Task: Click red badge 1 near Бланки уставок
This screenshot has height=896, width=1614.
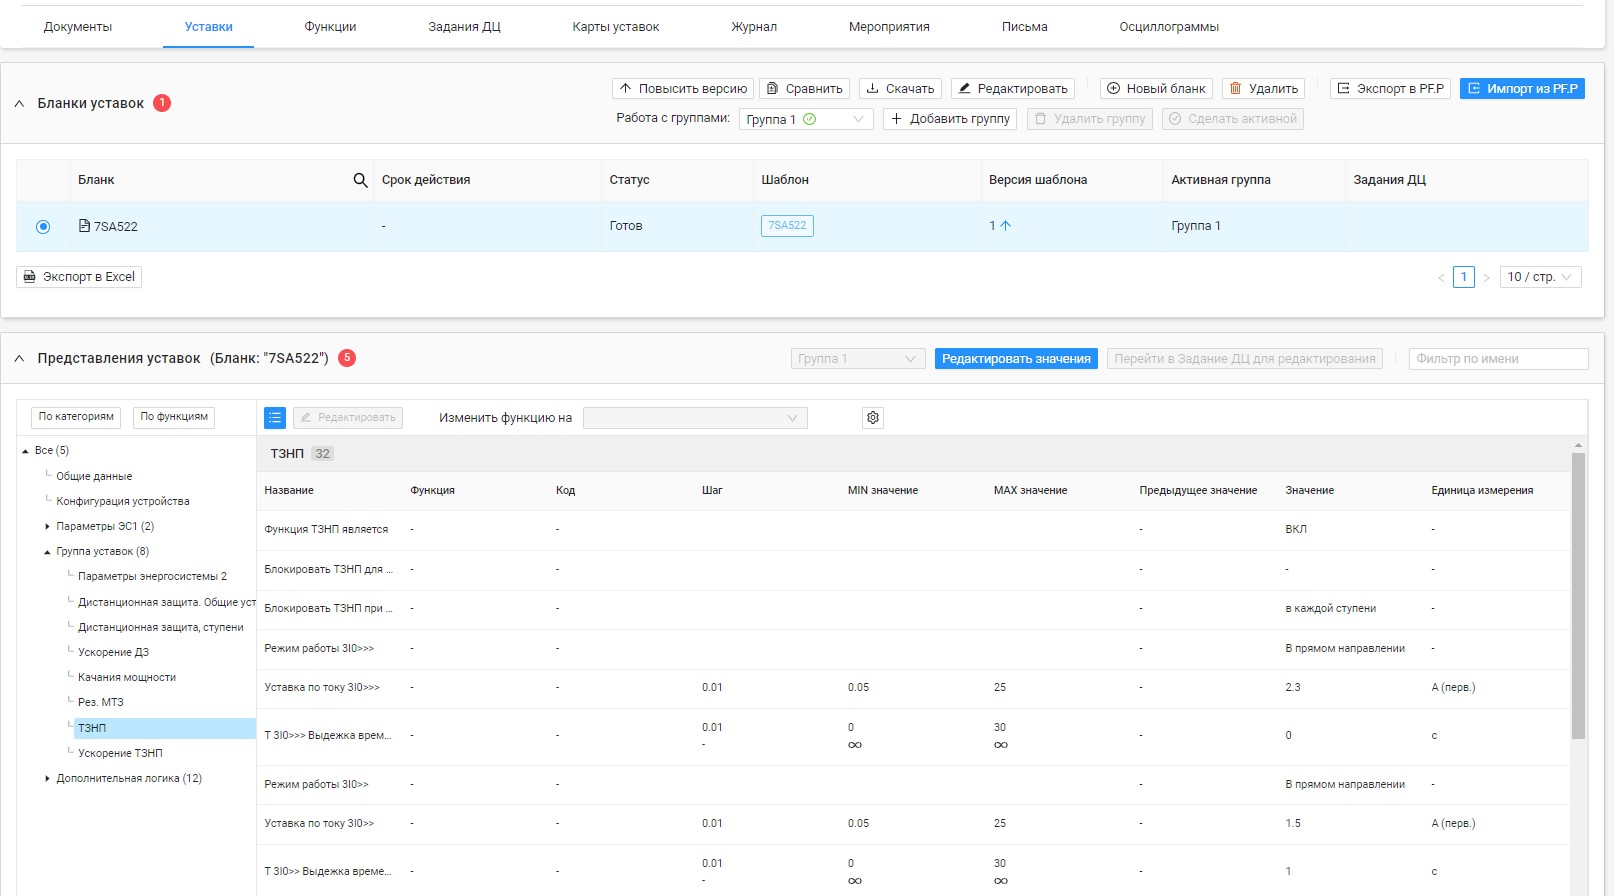Action: coord(162,103)
